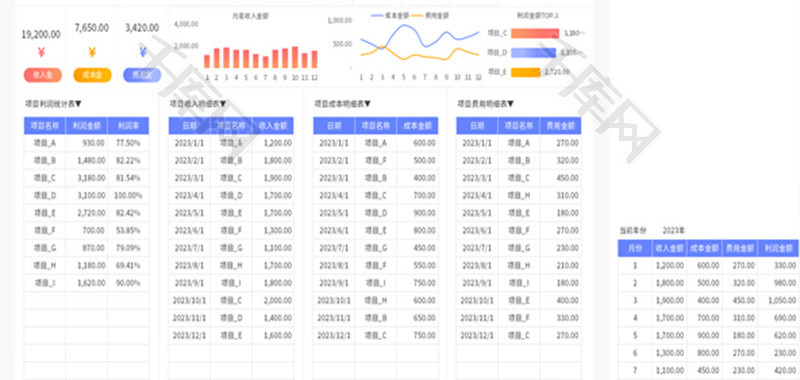Click the blue 费用金 pill button
800x380 pixels.
[142, 75]
